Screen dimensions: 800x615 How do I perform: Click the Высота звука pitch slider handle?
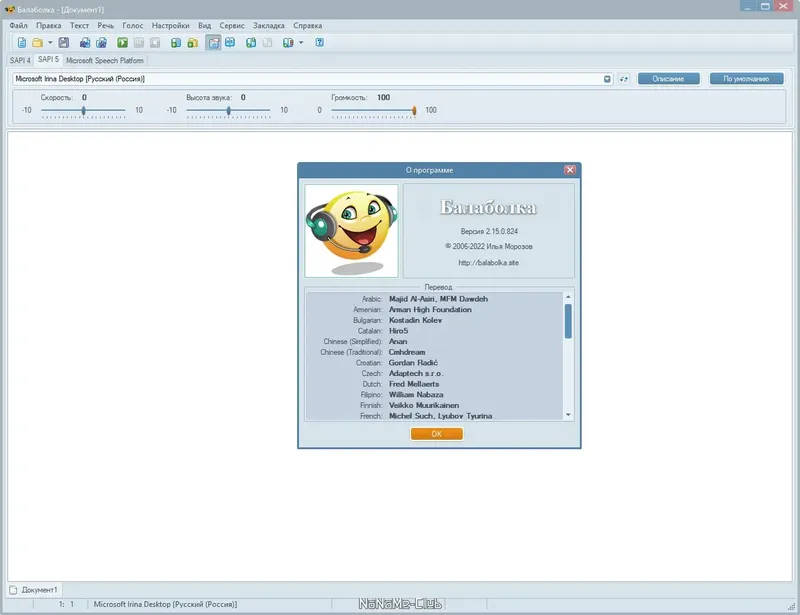coord(229,110)
